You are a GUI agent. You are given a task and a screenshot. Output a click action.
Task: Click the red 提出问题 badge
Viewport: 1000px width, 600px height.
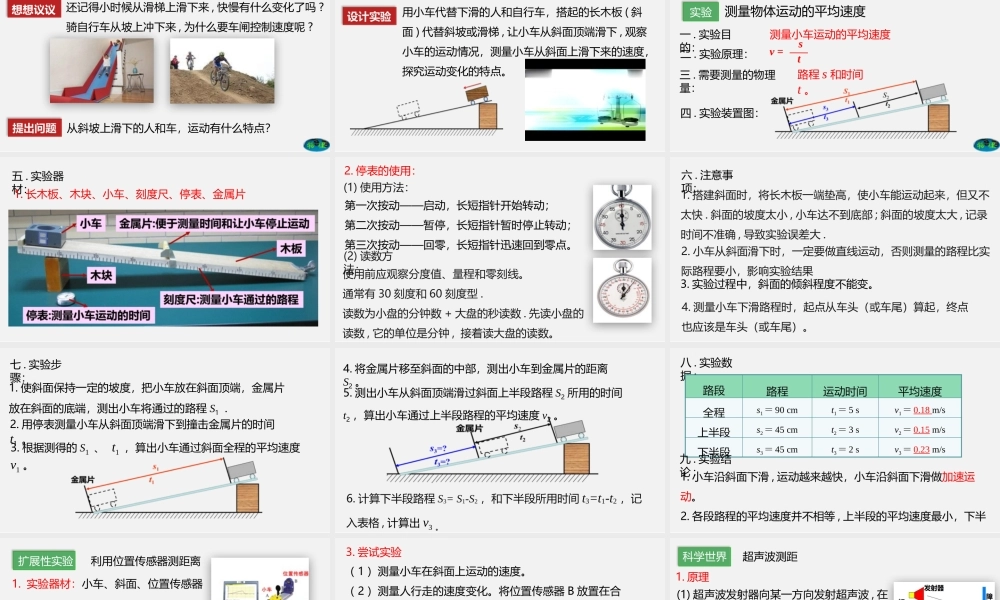click(x=34, y=128)
